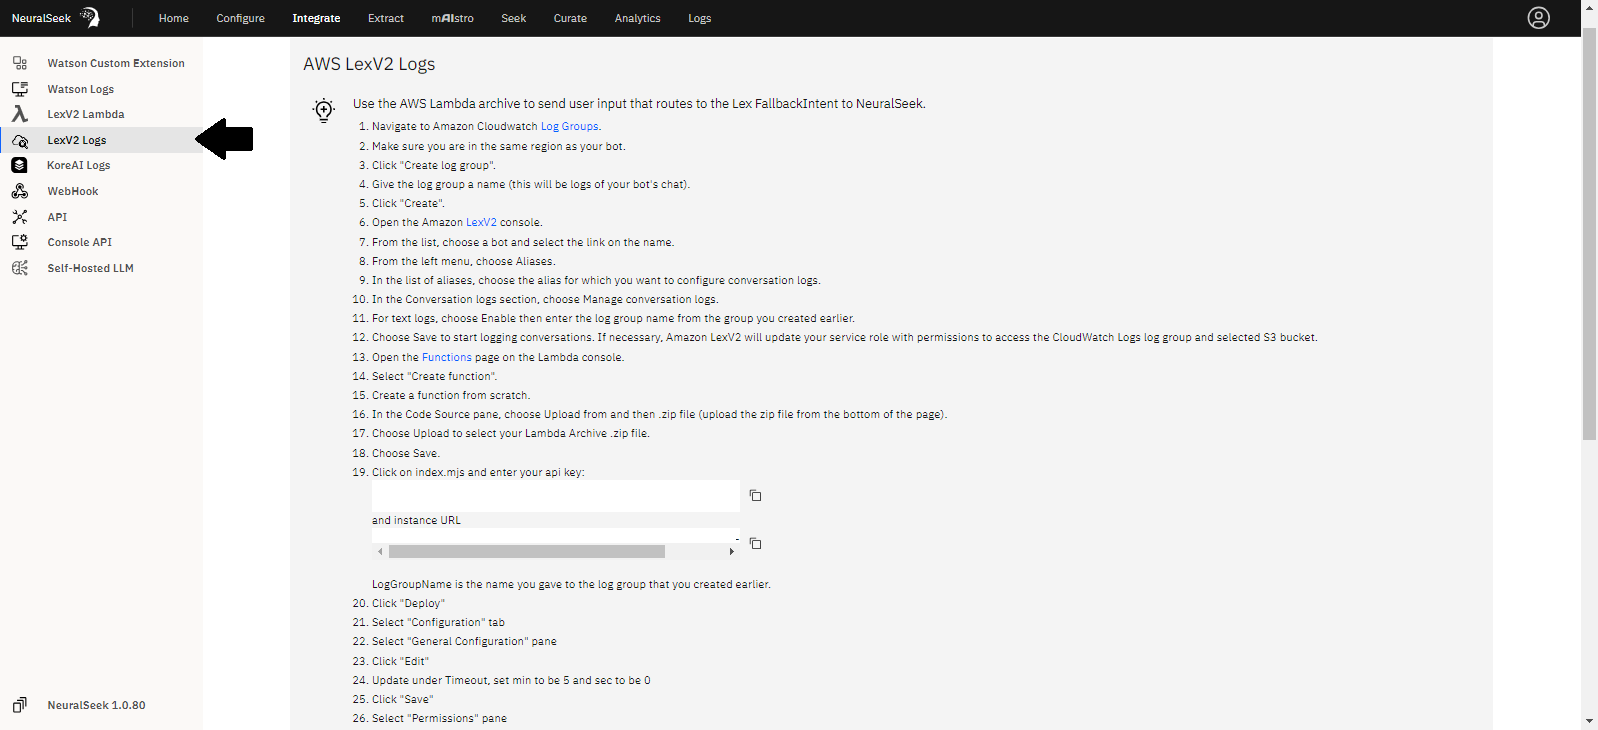Viewport: 1598px width, 730px height.
Task: Click the text 'and instance URL'
Action: (x=416, y=520)
